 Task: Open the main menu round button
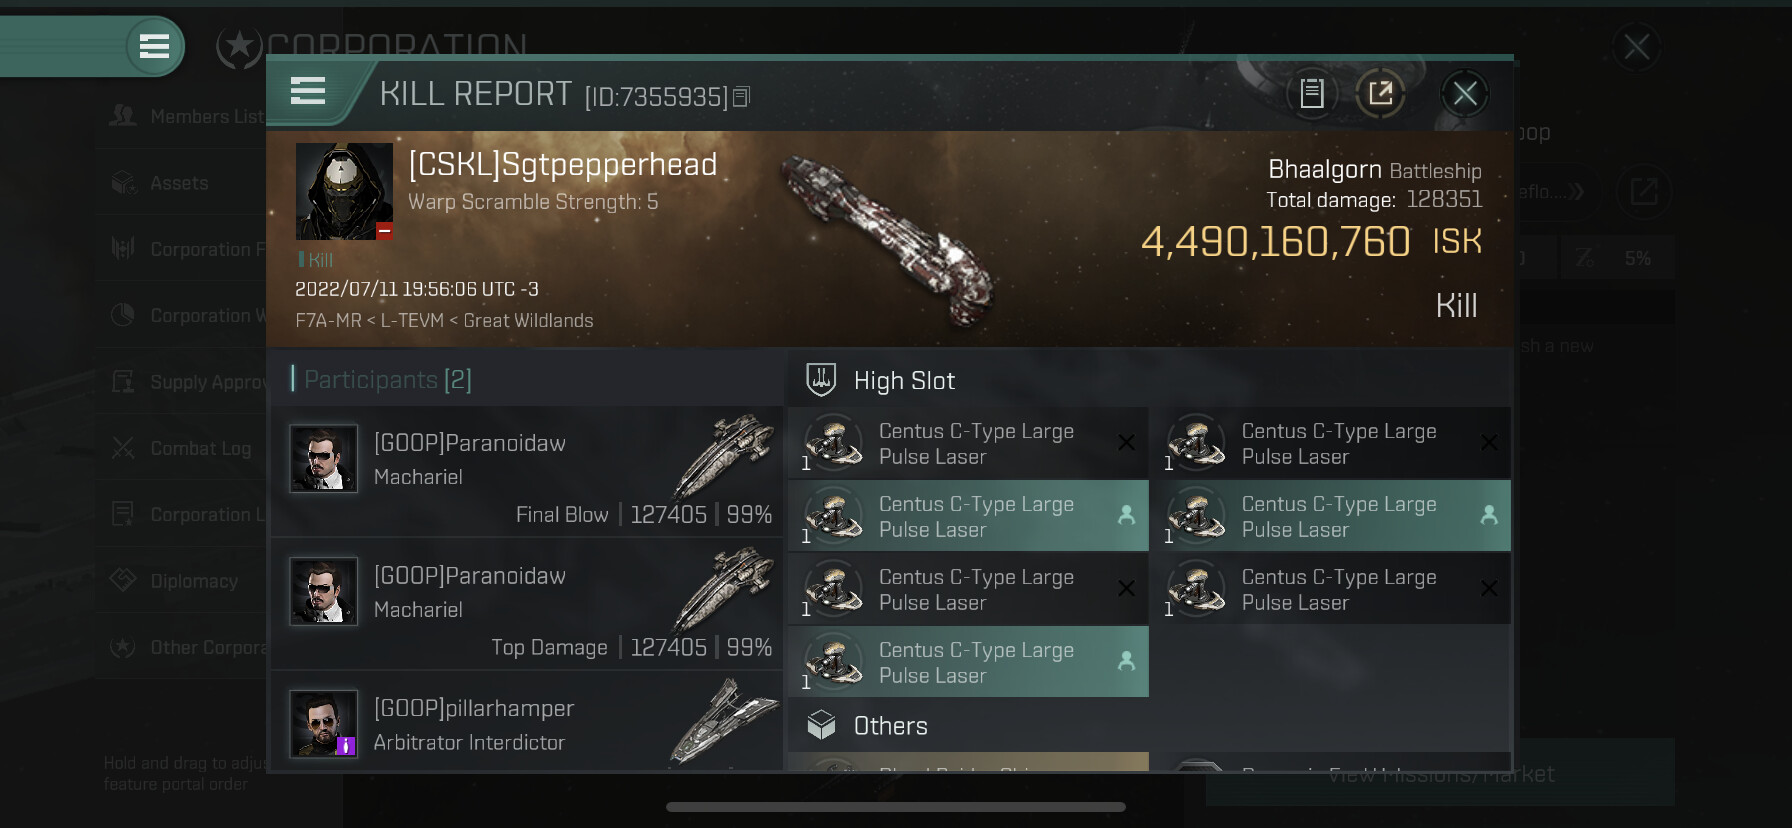[x=154, y=46]
